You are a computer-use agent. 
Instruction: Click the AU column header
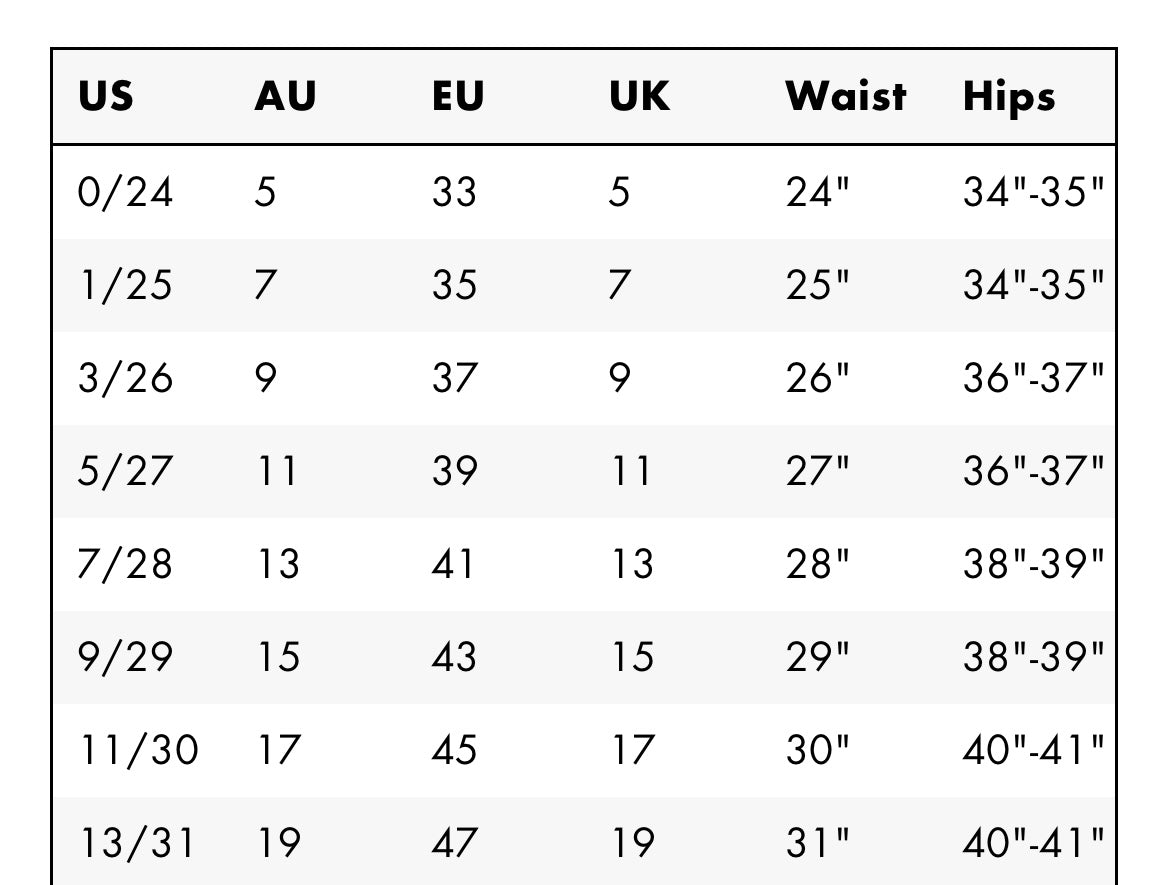[285, 97]
